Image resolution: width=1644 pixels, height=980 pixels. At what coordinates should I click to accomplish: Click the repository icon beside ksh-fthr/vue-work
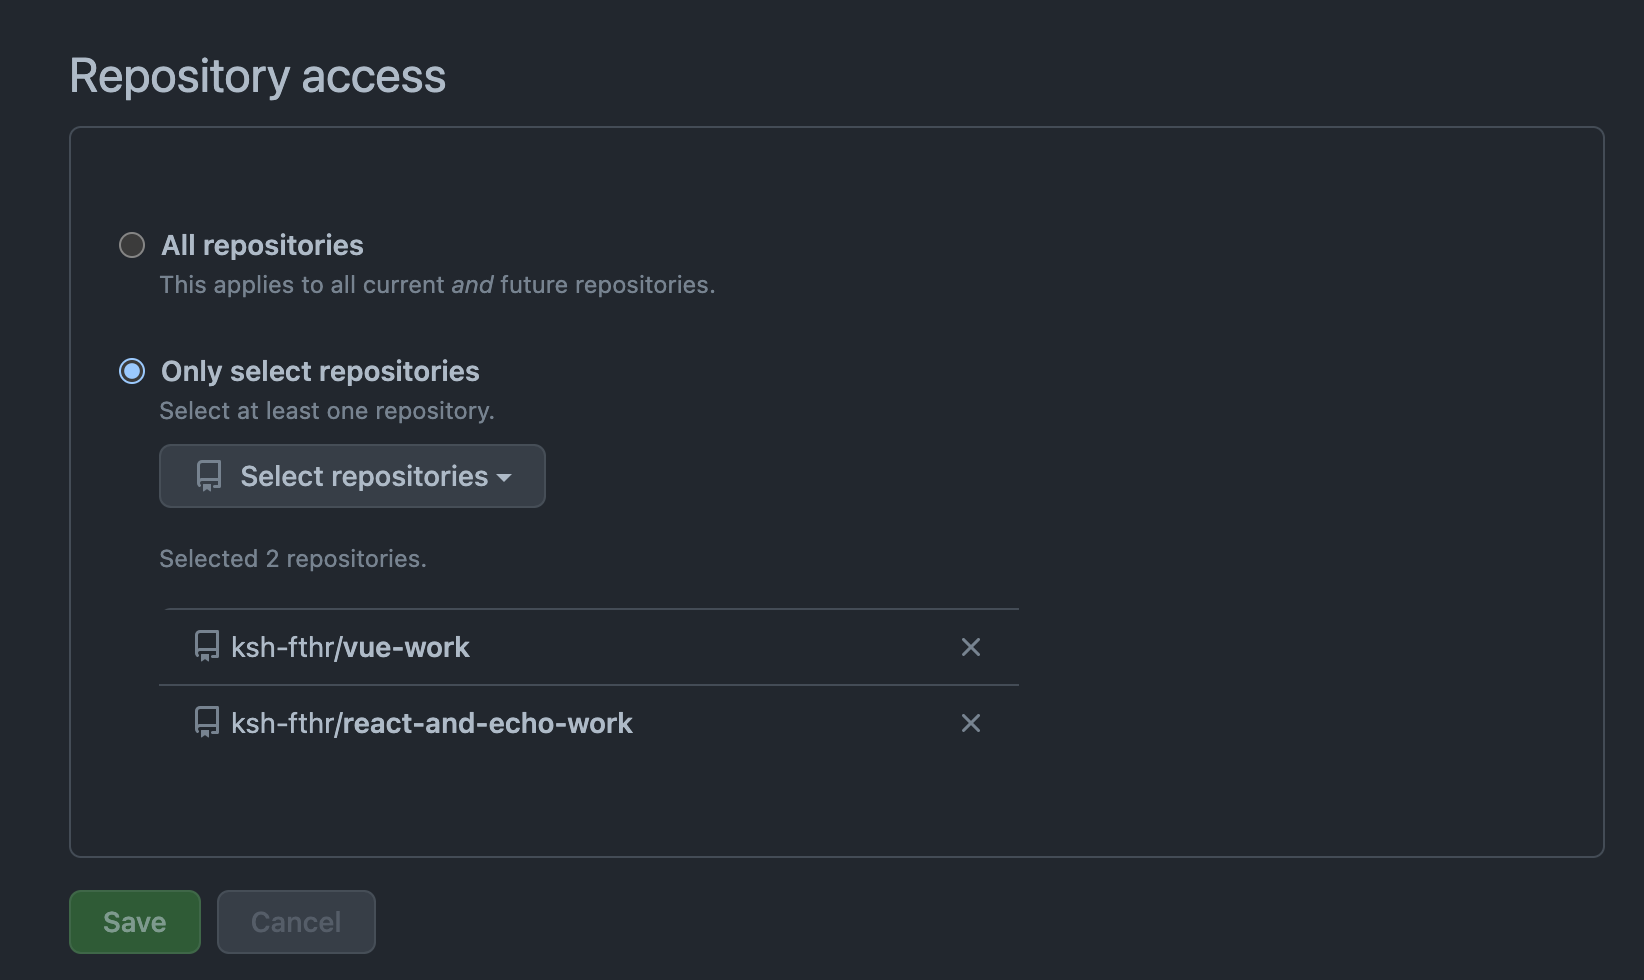pos(206,647)
